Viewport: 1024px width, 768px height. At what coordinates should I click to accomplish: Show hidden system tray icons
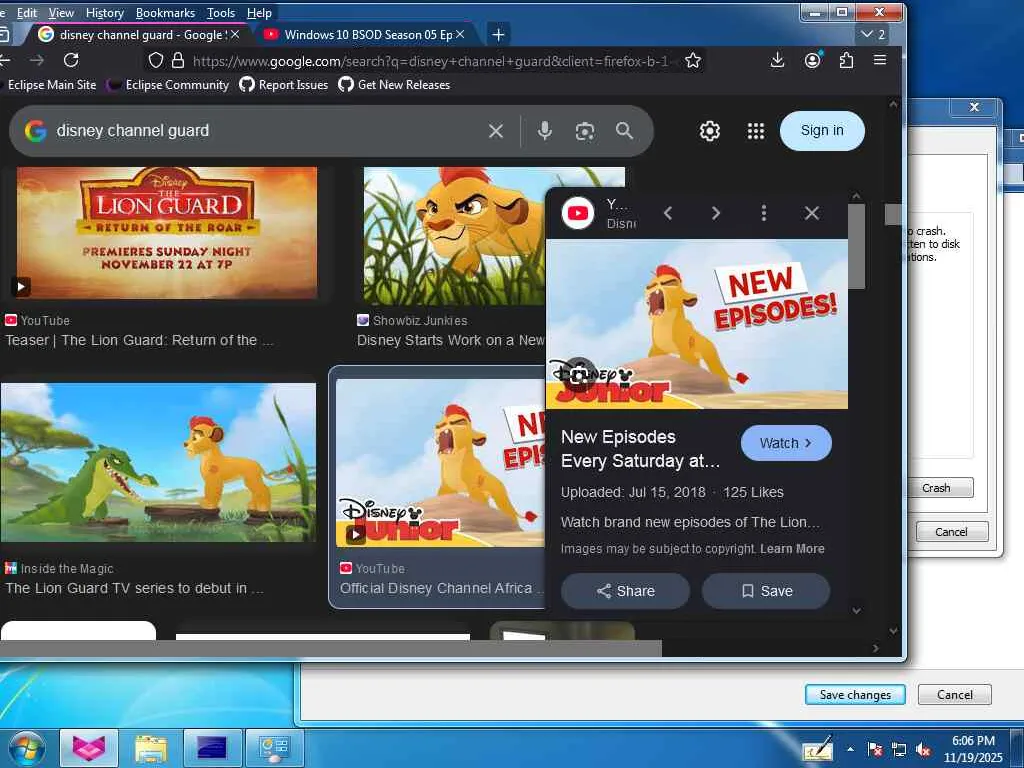850,749
